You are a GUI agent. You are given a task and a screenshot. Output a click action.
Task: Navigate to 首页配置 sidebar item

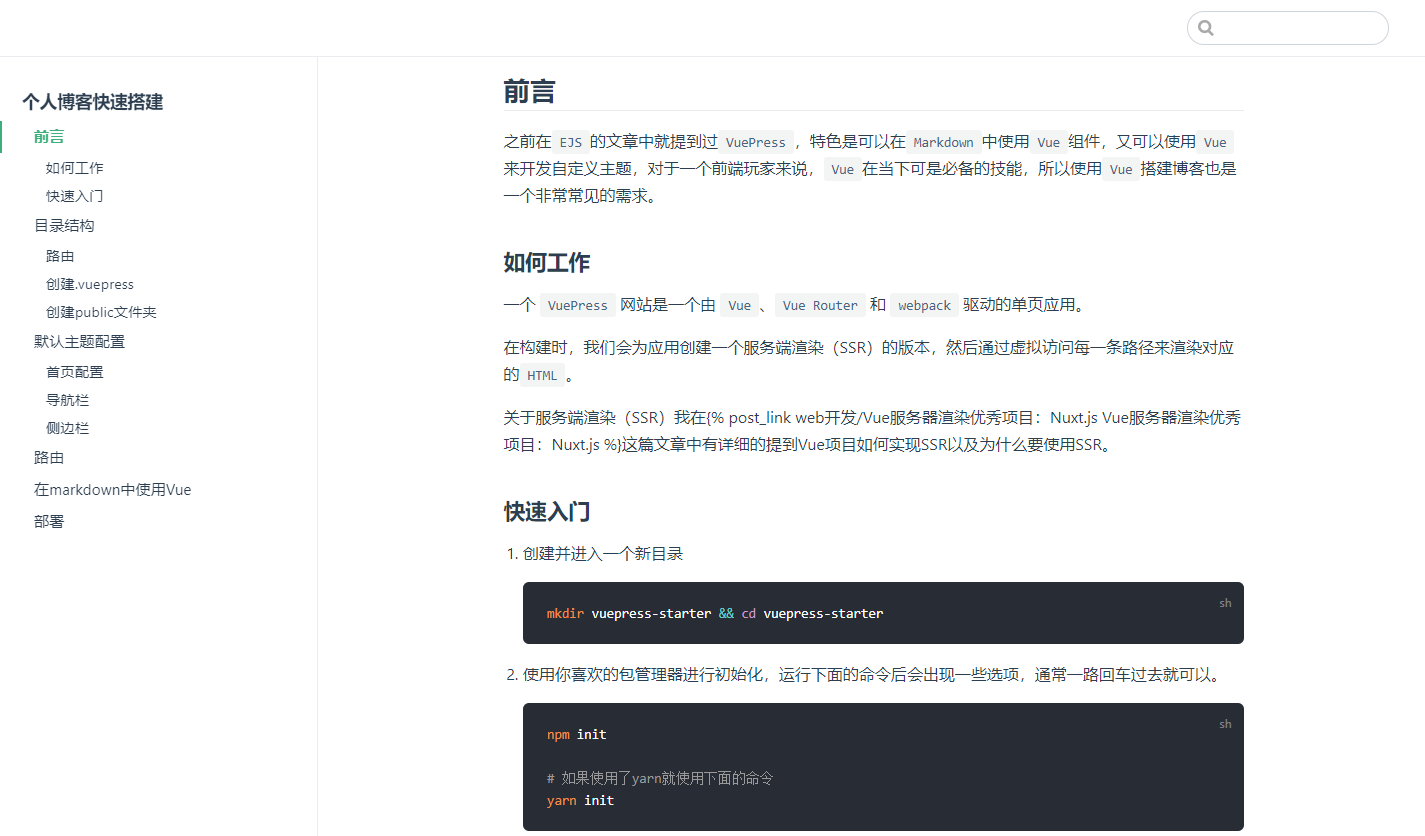pos(75,372)
